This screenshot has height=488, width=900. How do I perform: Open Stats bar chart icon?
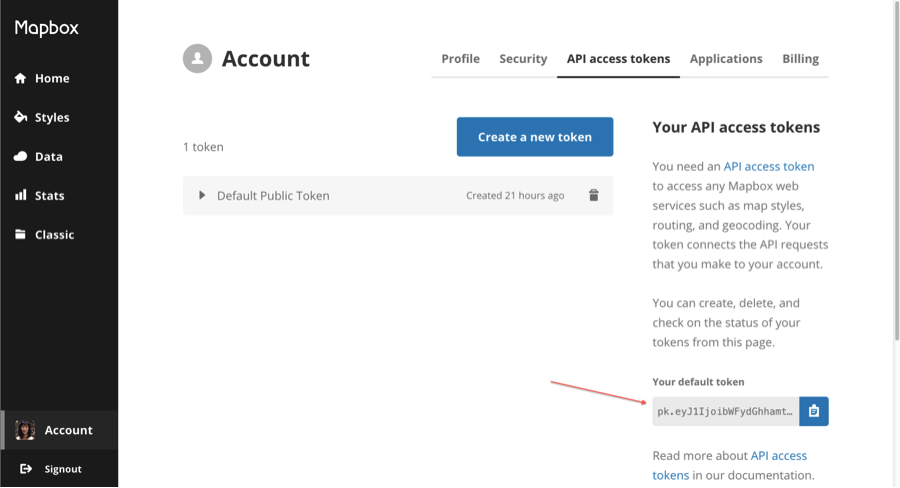tap(20, 196)
